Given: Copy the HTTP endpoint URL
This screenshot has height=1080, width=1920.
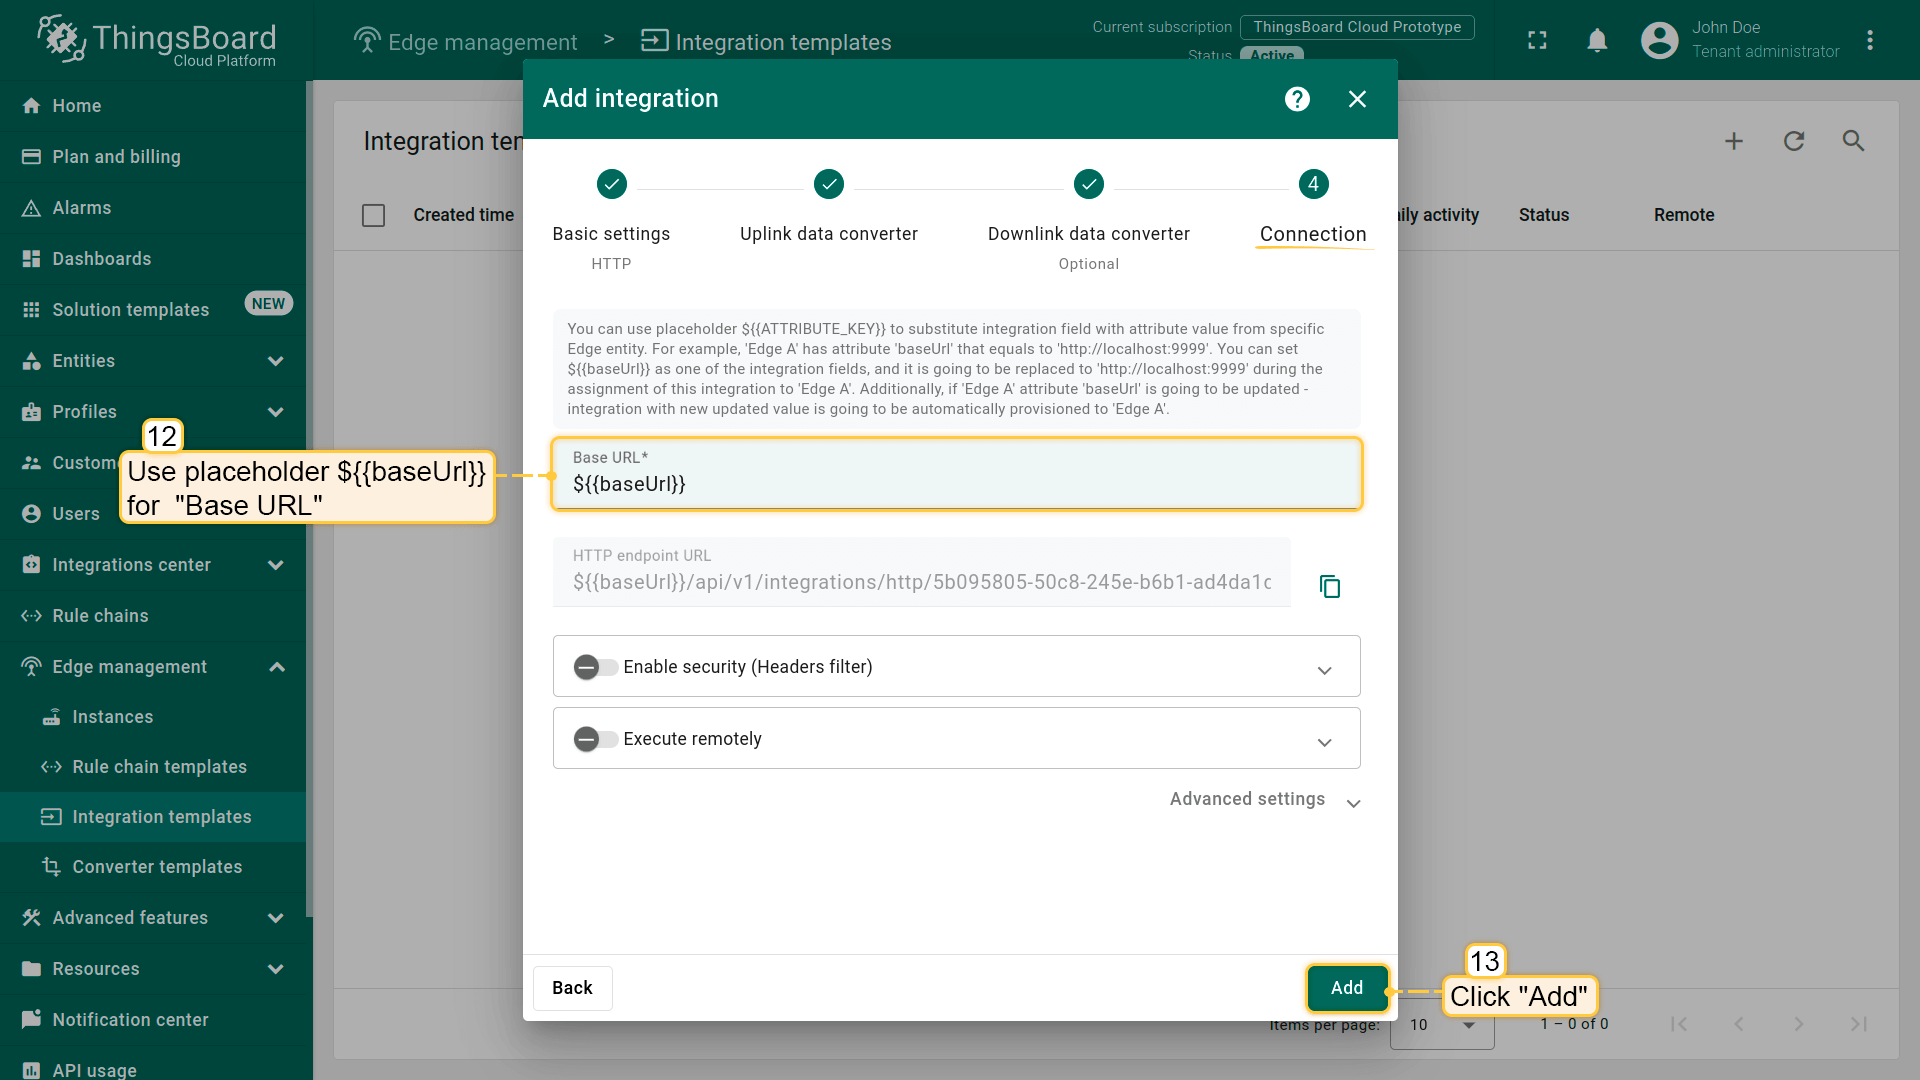Looking at the screenshot, I should tap(1329, 586).
